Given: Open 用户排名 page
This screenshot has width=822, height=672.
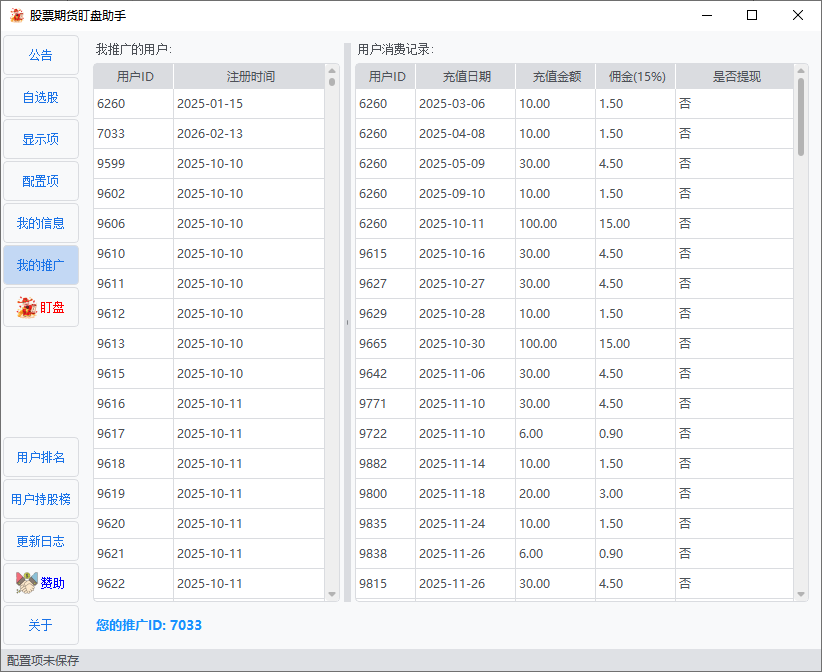Looking at the screenshot, I should coord(41,457).
